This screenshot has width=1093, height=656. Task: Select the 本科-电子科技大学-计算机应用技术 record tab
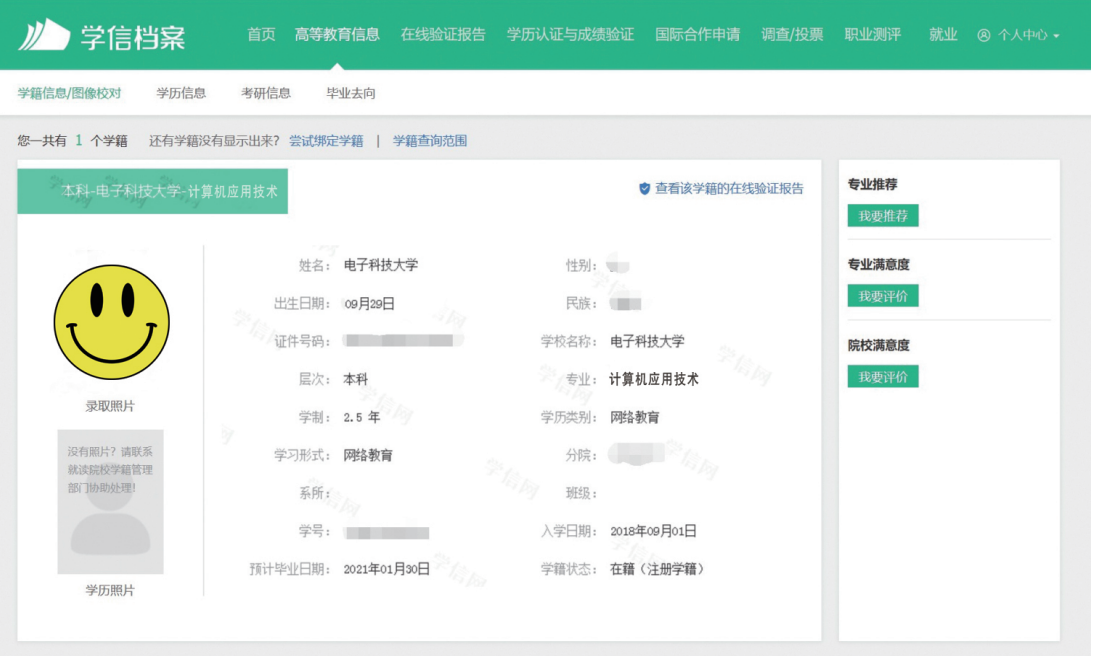(153, 191)
